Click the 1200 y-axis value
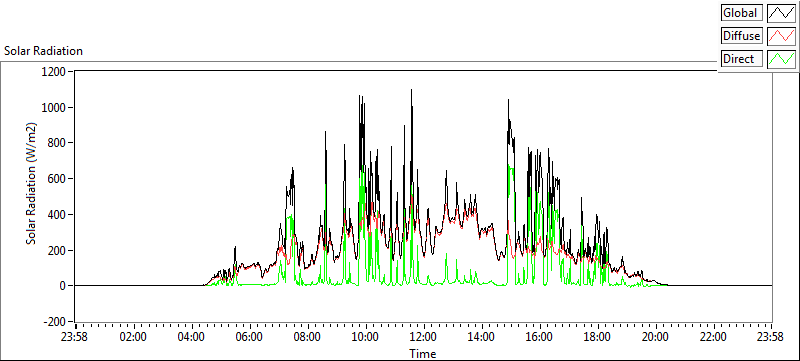The image size is (800, 361). click(x=55, y=71)
